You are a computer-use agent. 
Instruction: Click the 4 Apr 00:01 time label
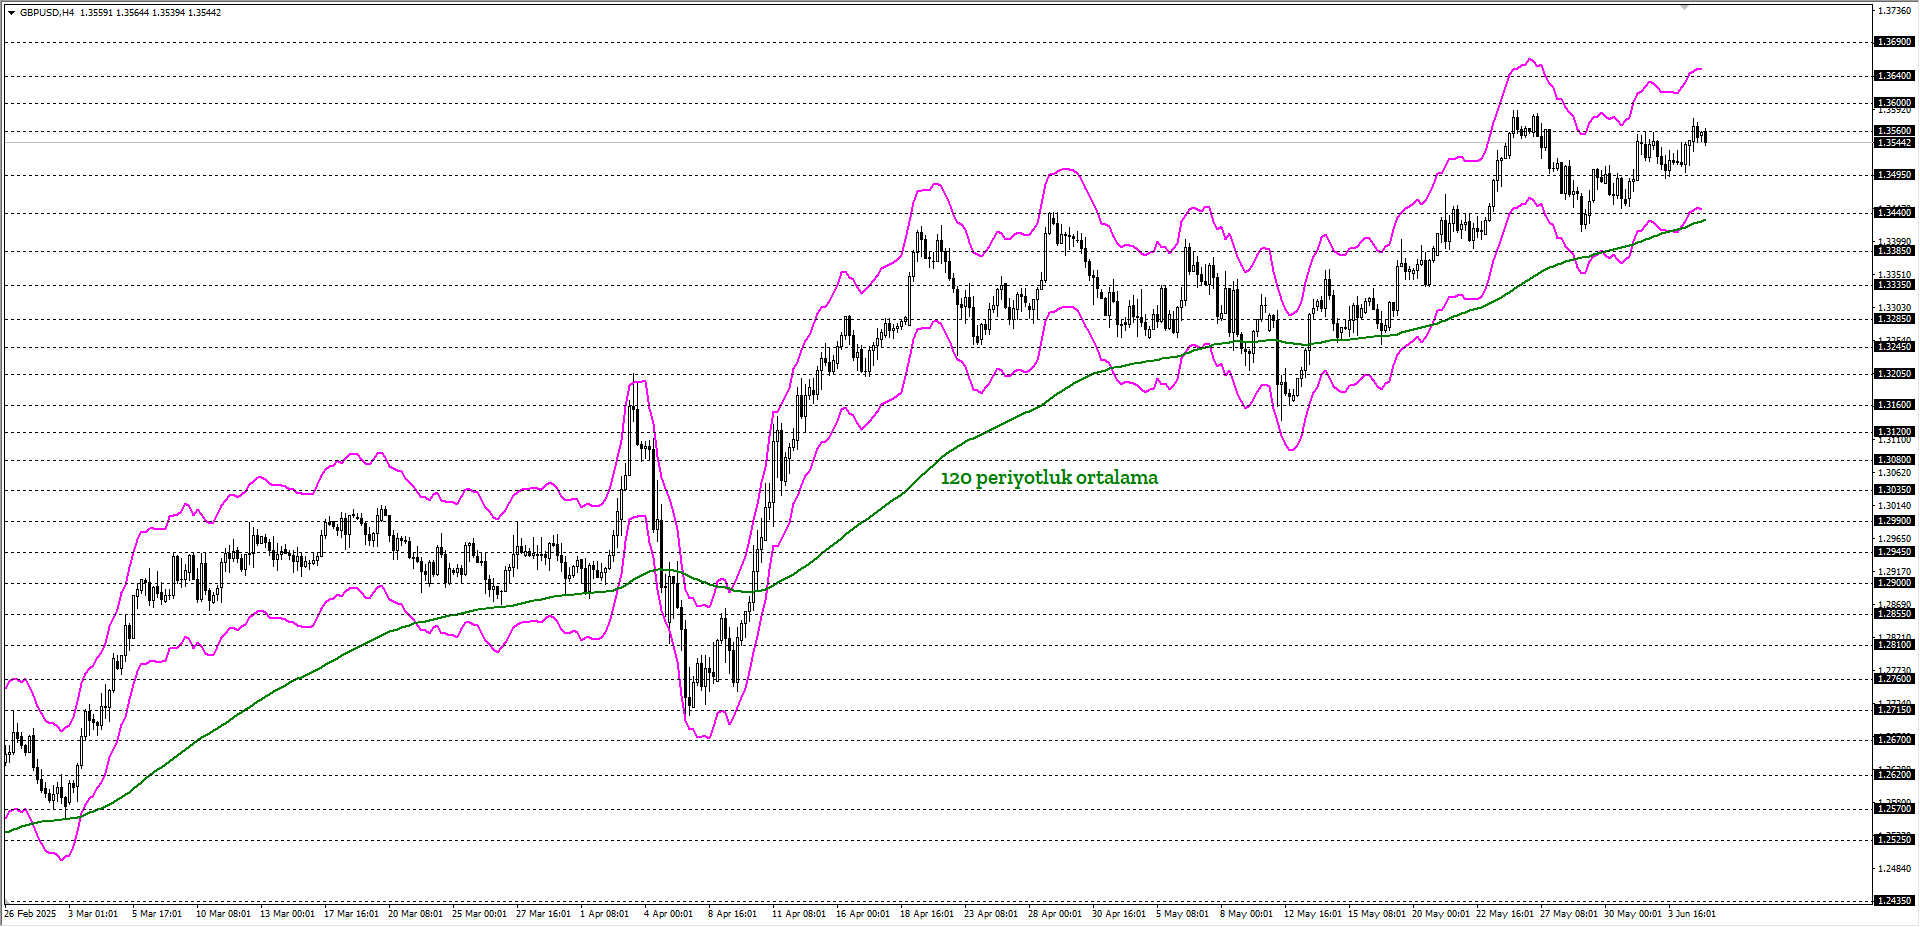668,914
